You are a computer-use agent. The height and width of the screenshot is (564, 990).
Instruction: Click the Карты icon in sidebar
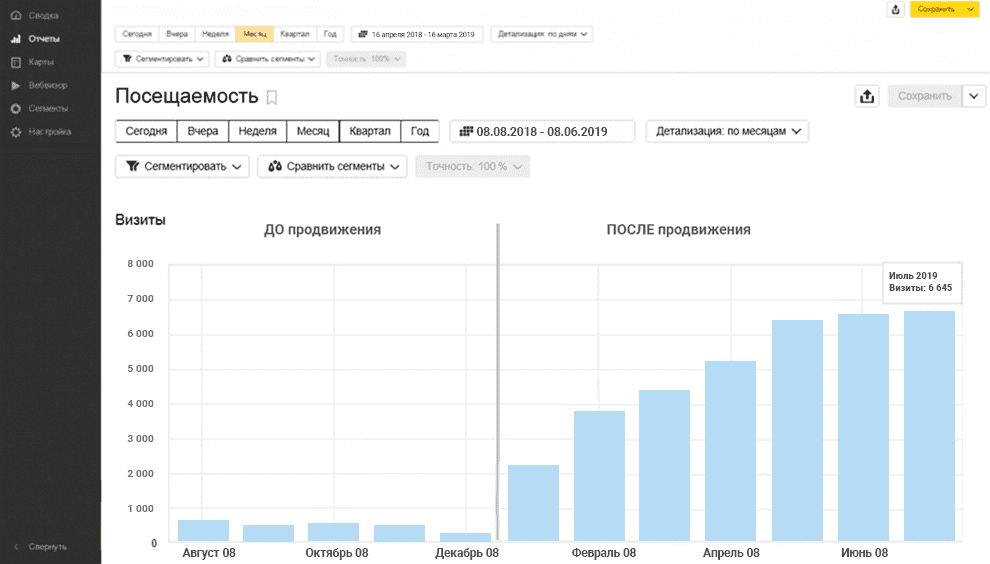click(x=16, y=62)
